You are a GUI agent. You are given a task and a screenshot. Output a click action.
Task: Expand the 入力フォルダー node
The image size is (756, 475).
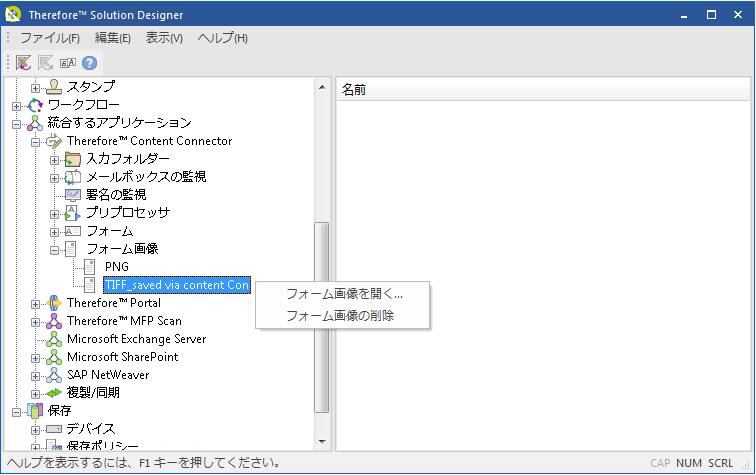pos(54,160)
